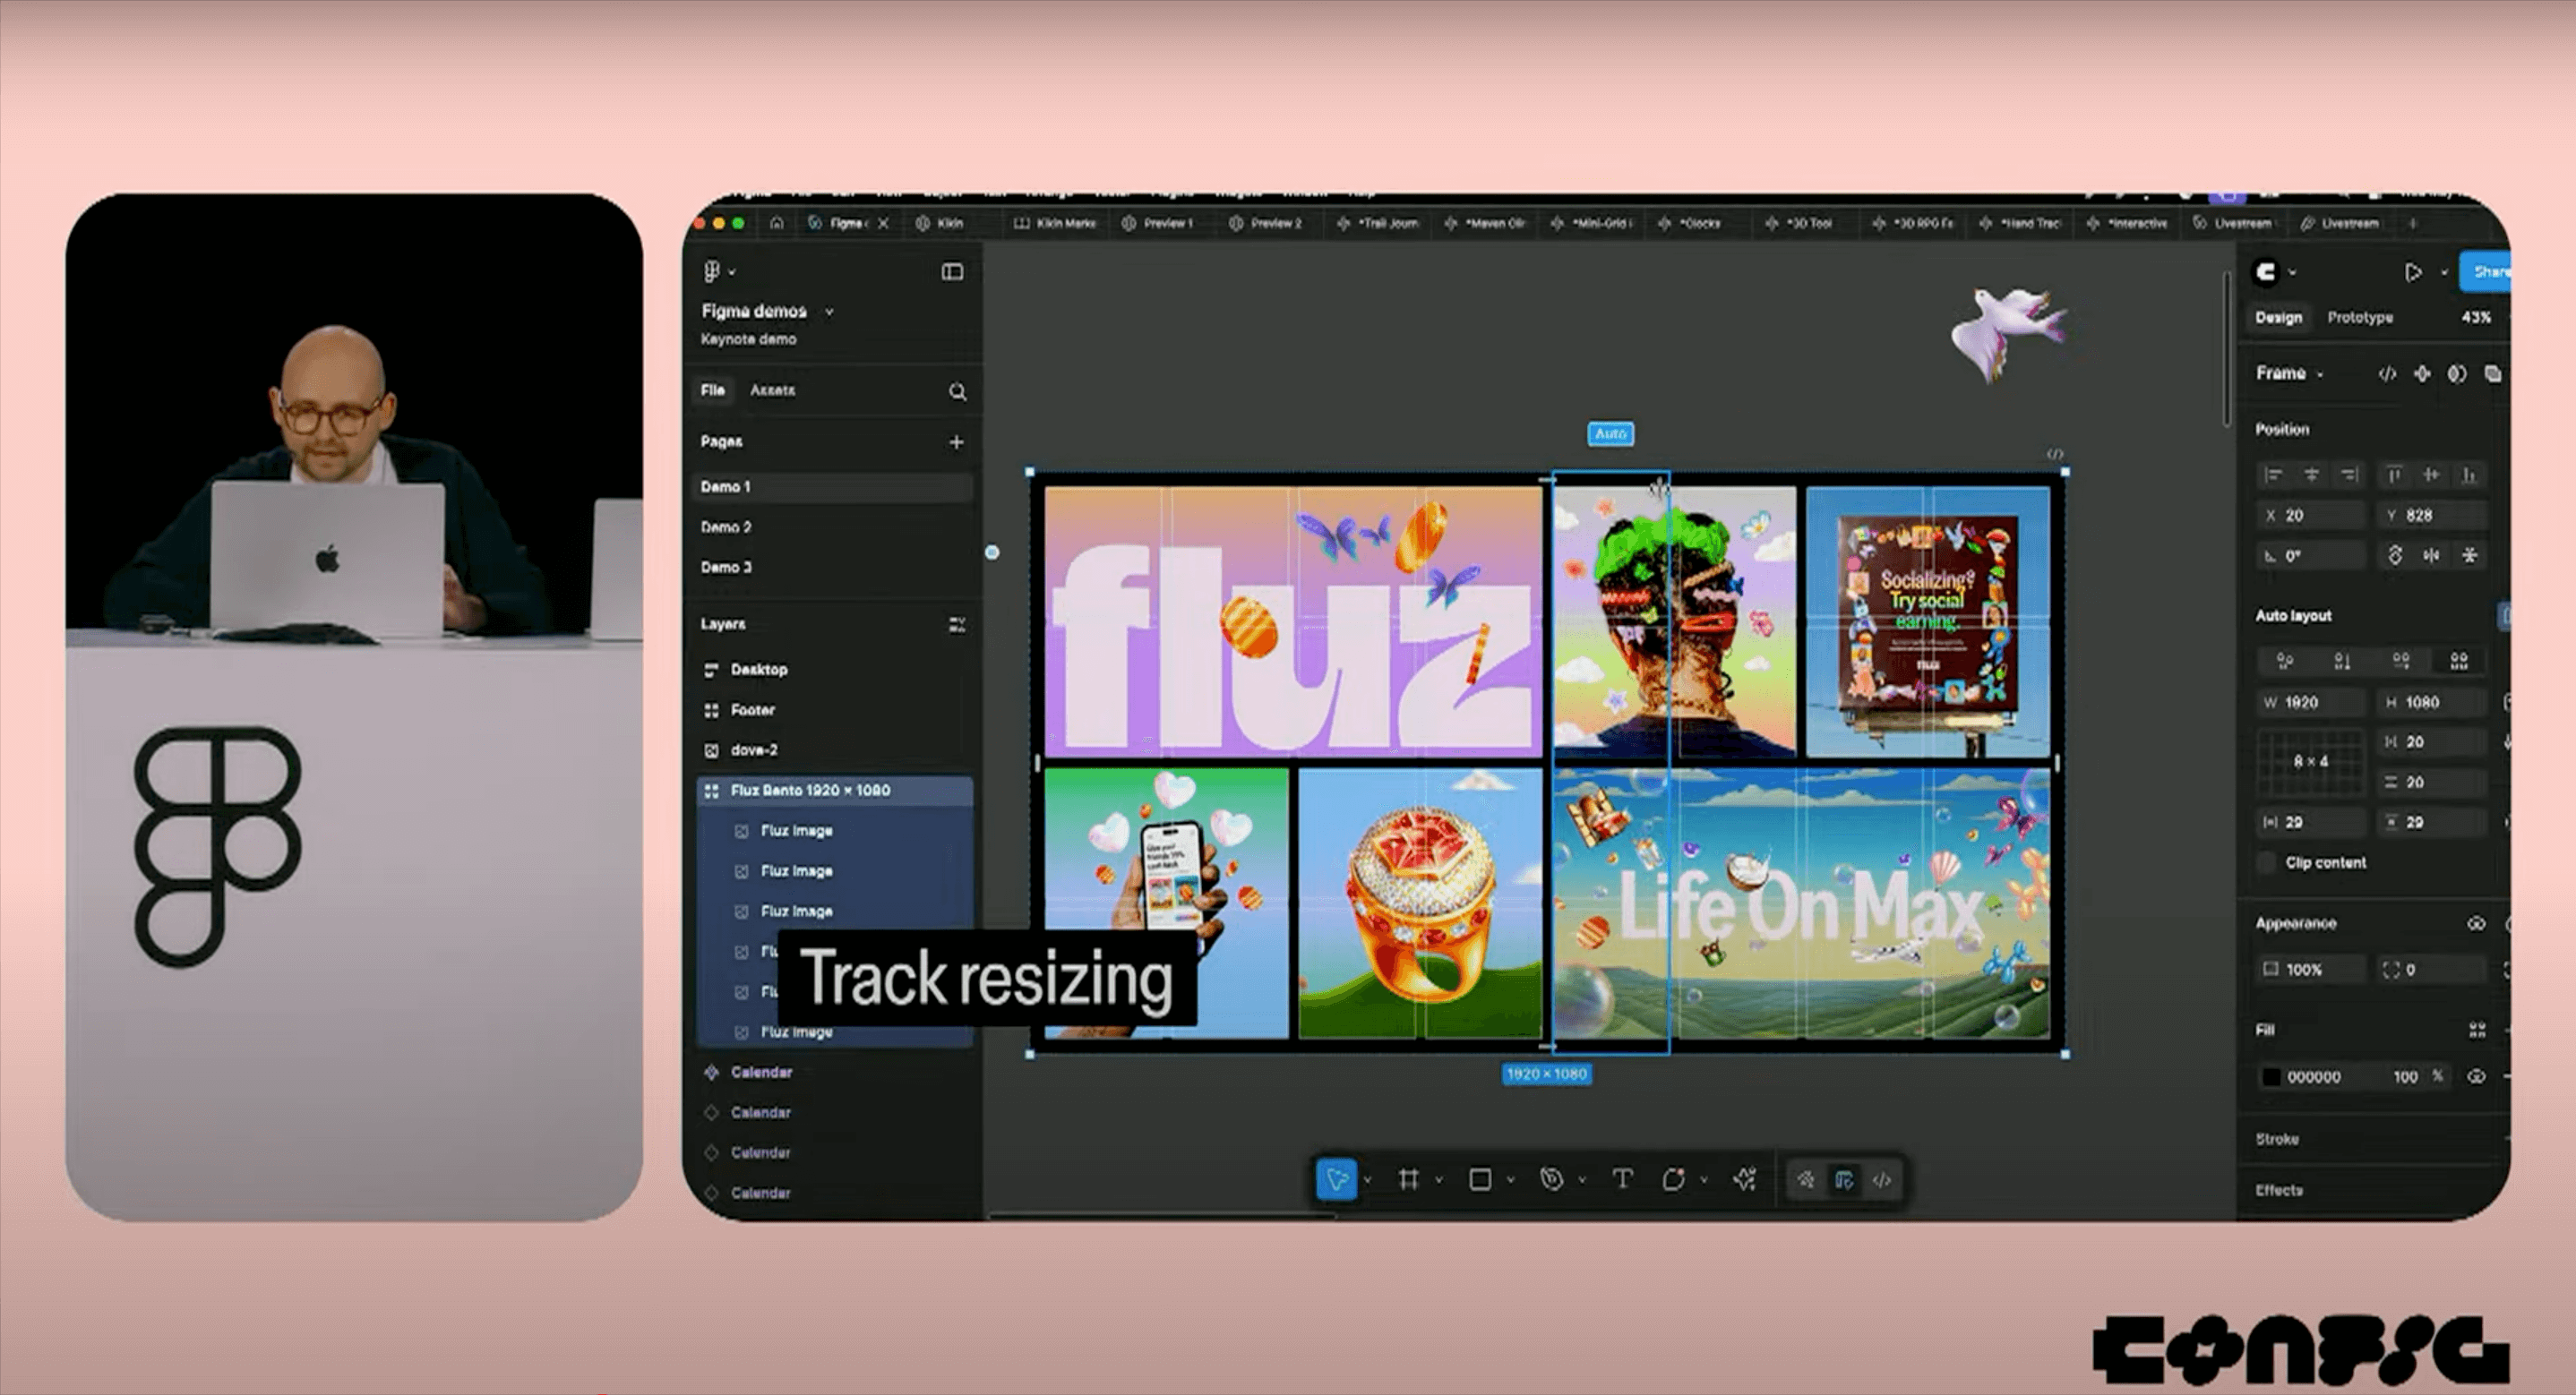Click the collapse layers icon next to Layers
Image resolution: width=2576 pixels, height=1395 pixels.
(957, 624)
